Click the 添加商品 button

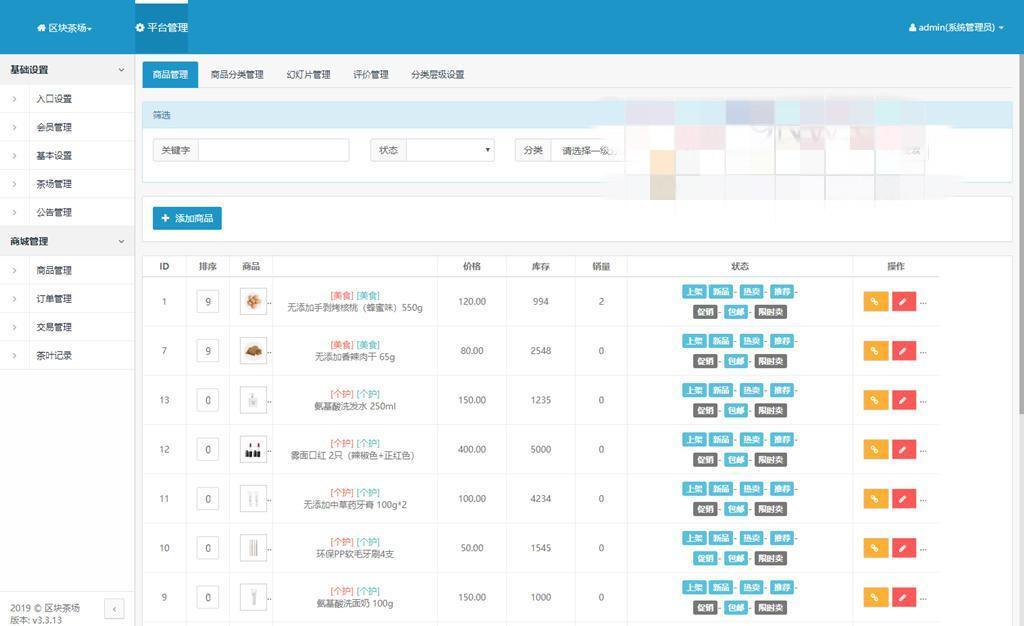pos(186,217)
